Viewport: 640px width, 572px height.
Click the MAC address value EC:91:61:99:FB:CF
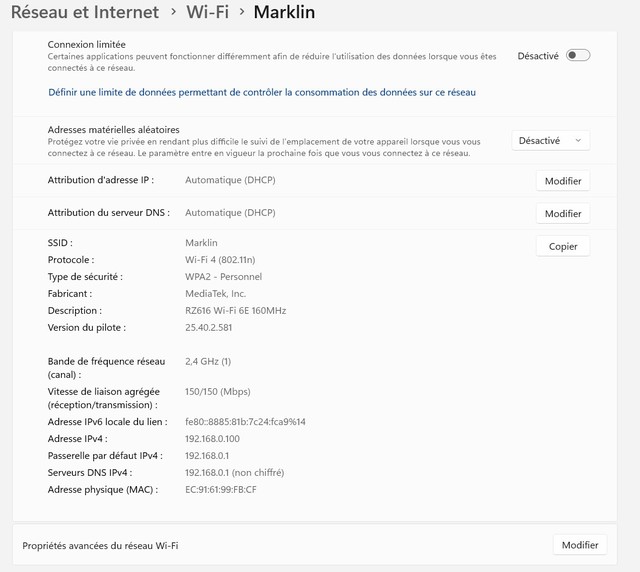[221, 490]
